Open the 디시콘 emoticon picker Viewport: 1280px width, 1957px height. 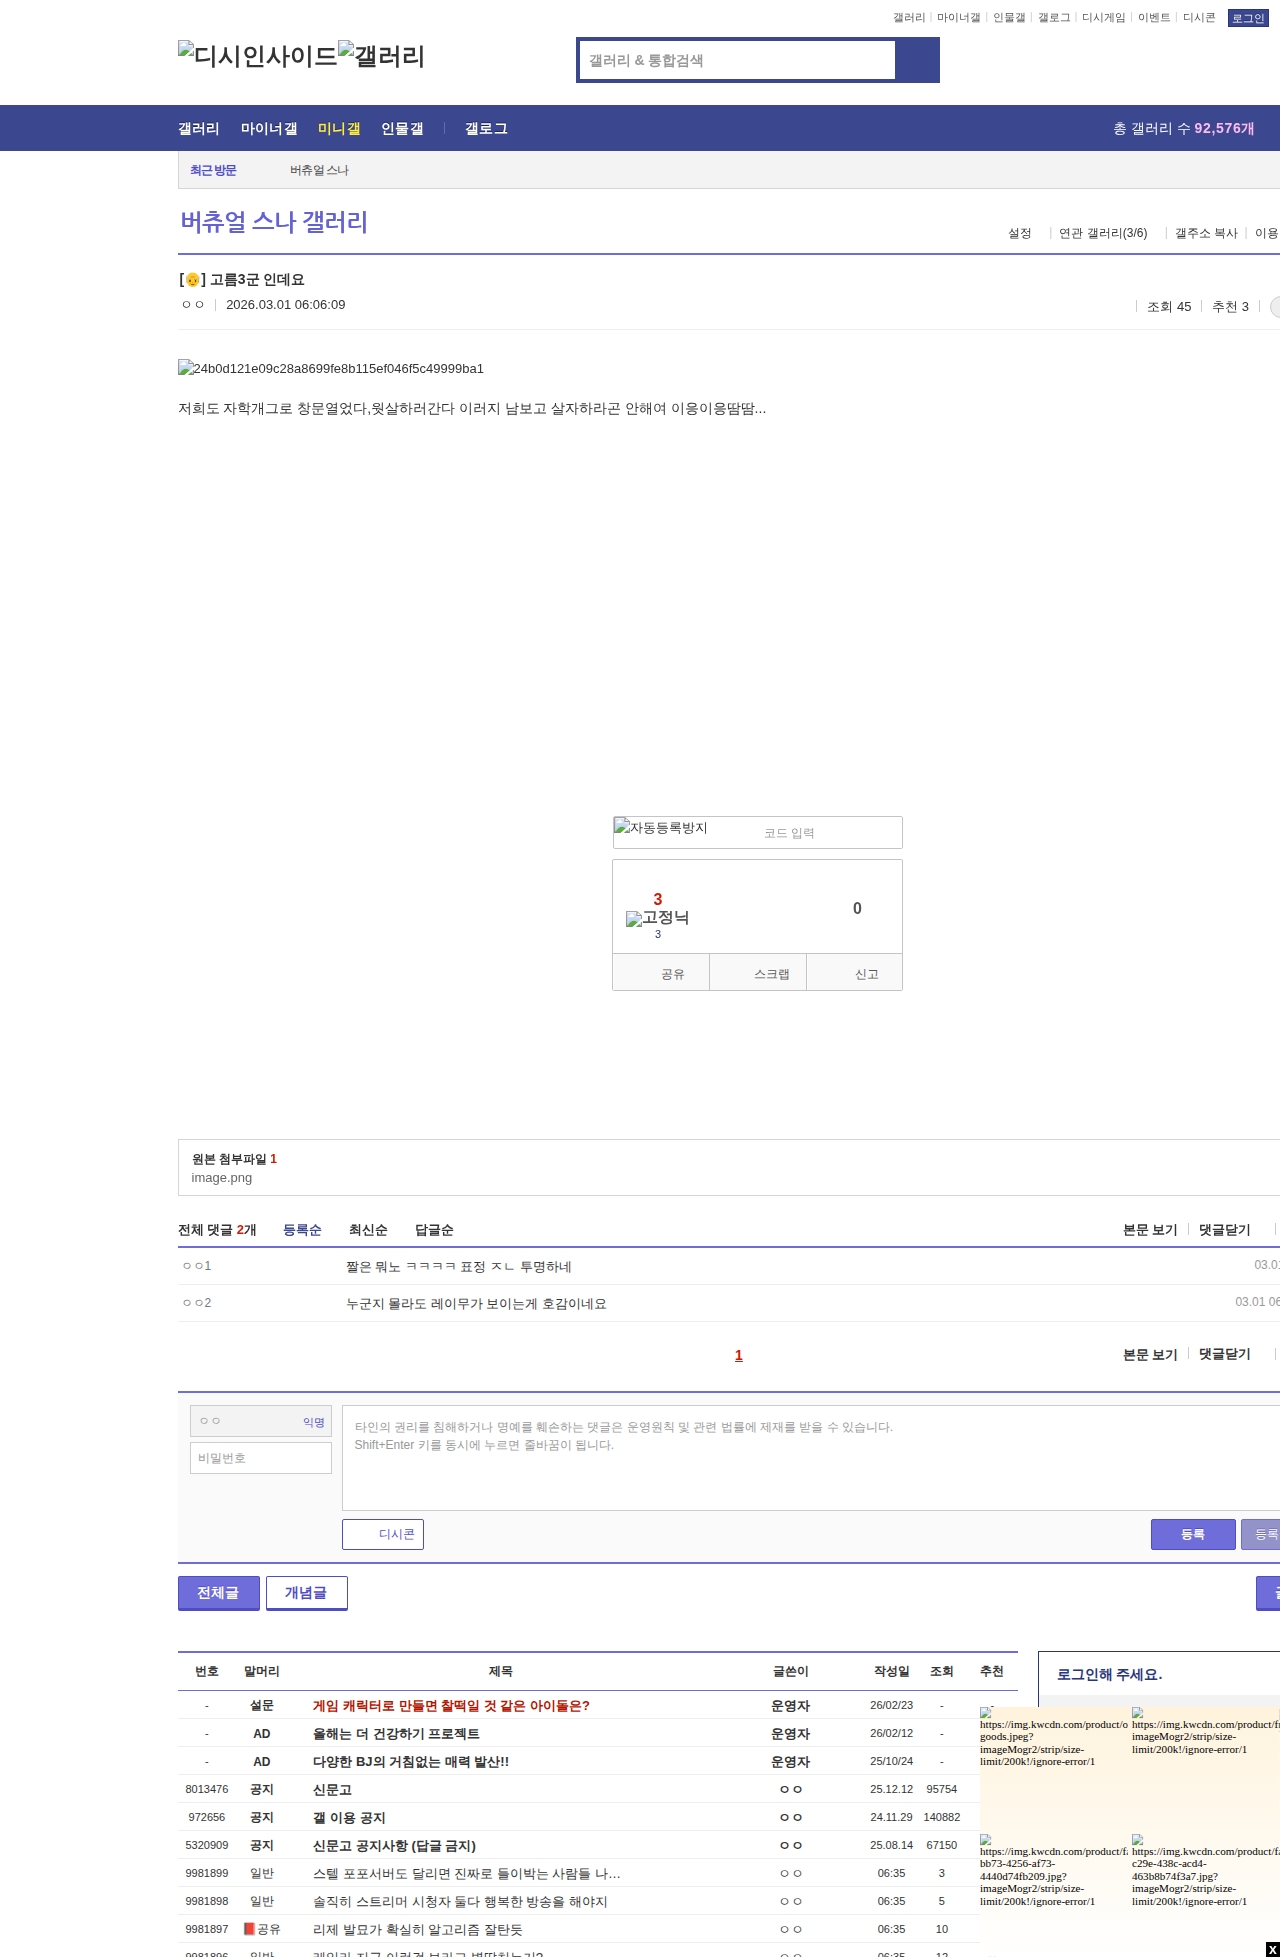coord(383,1534)
